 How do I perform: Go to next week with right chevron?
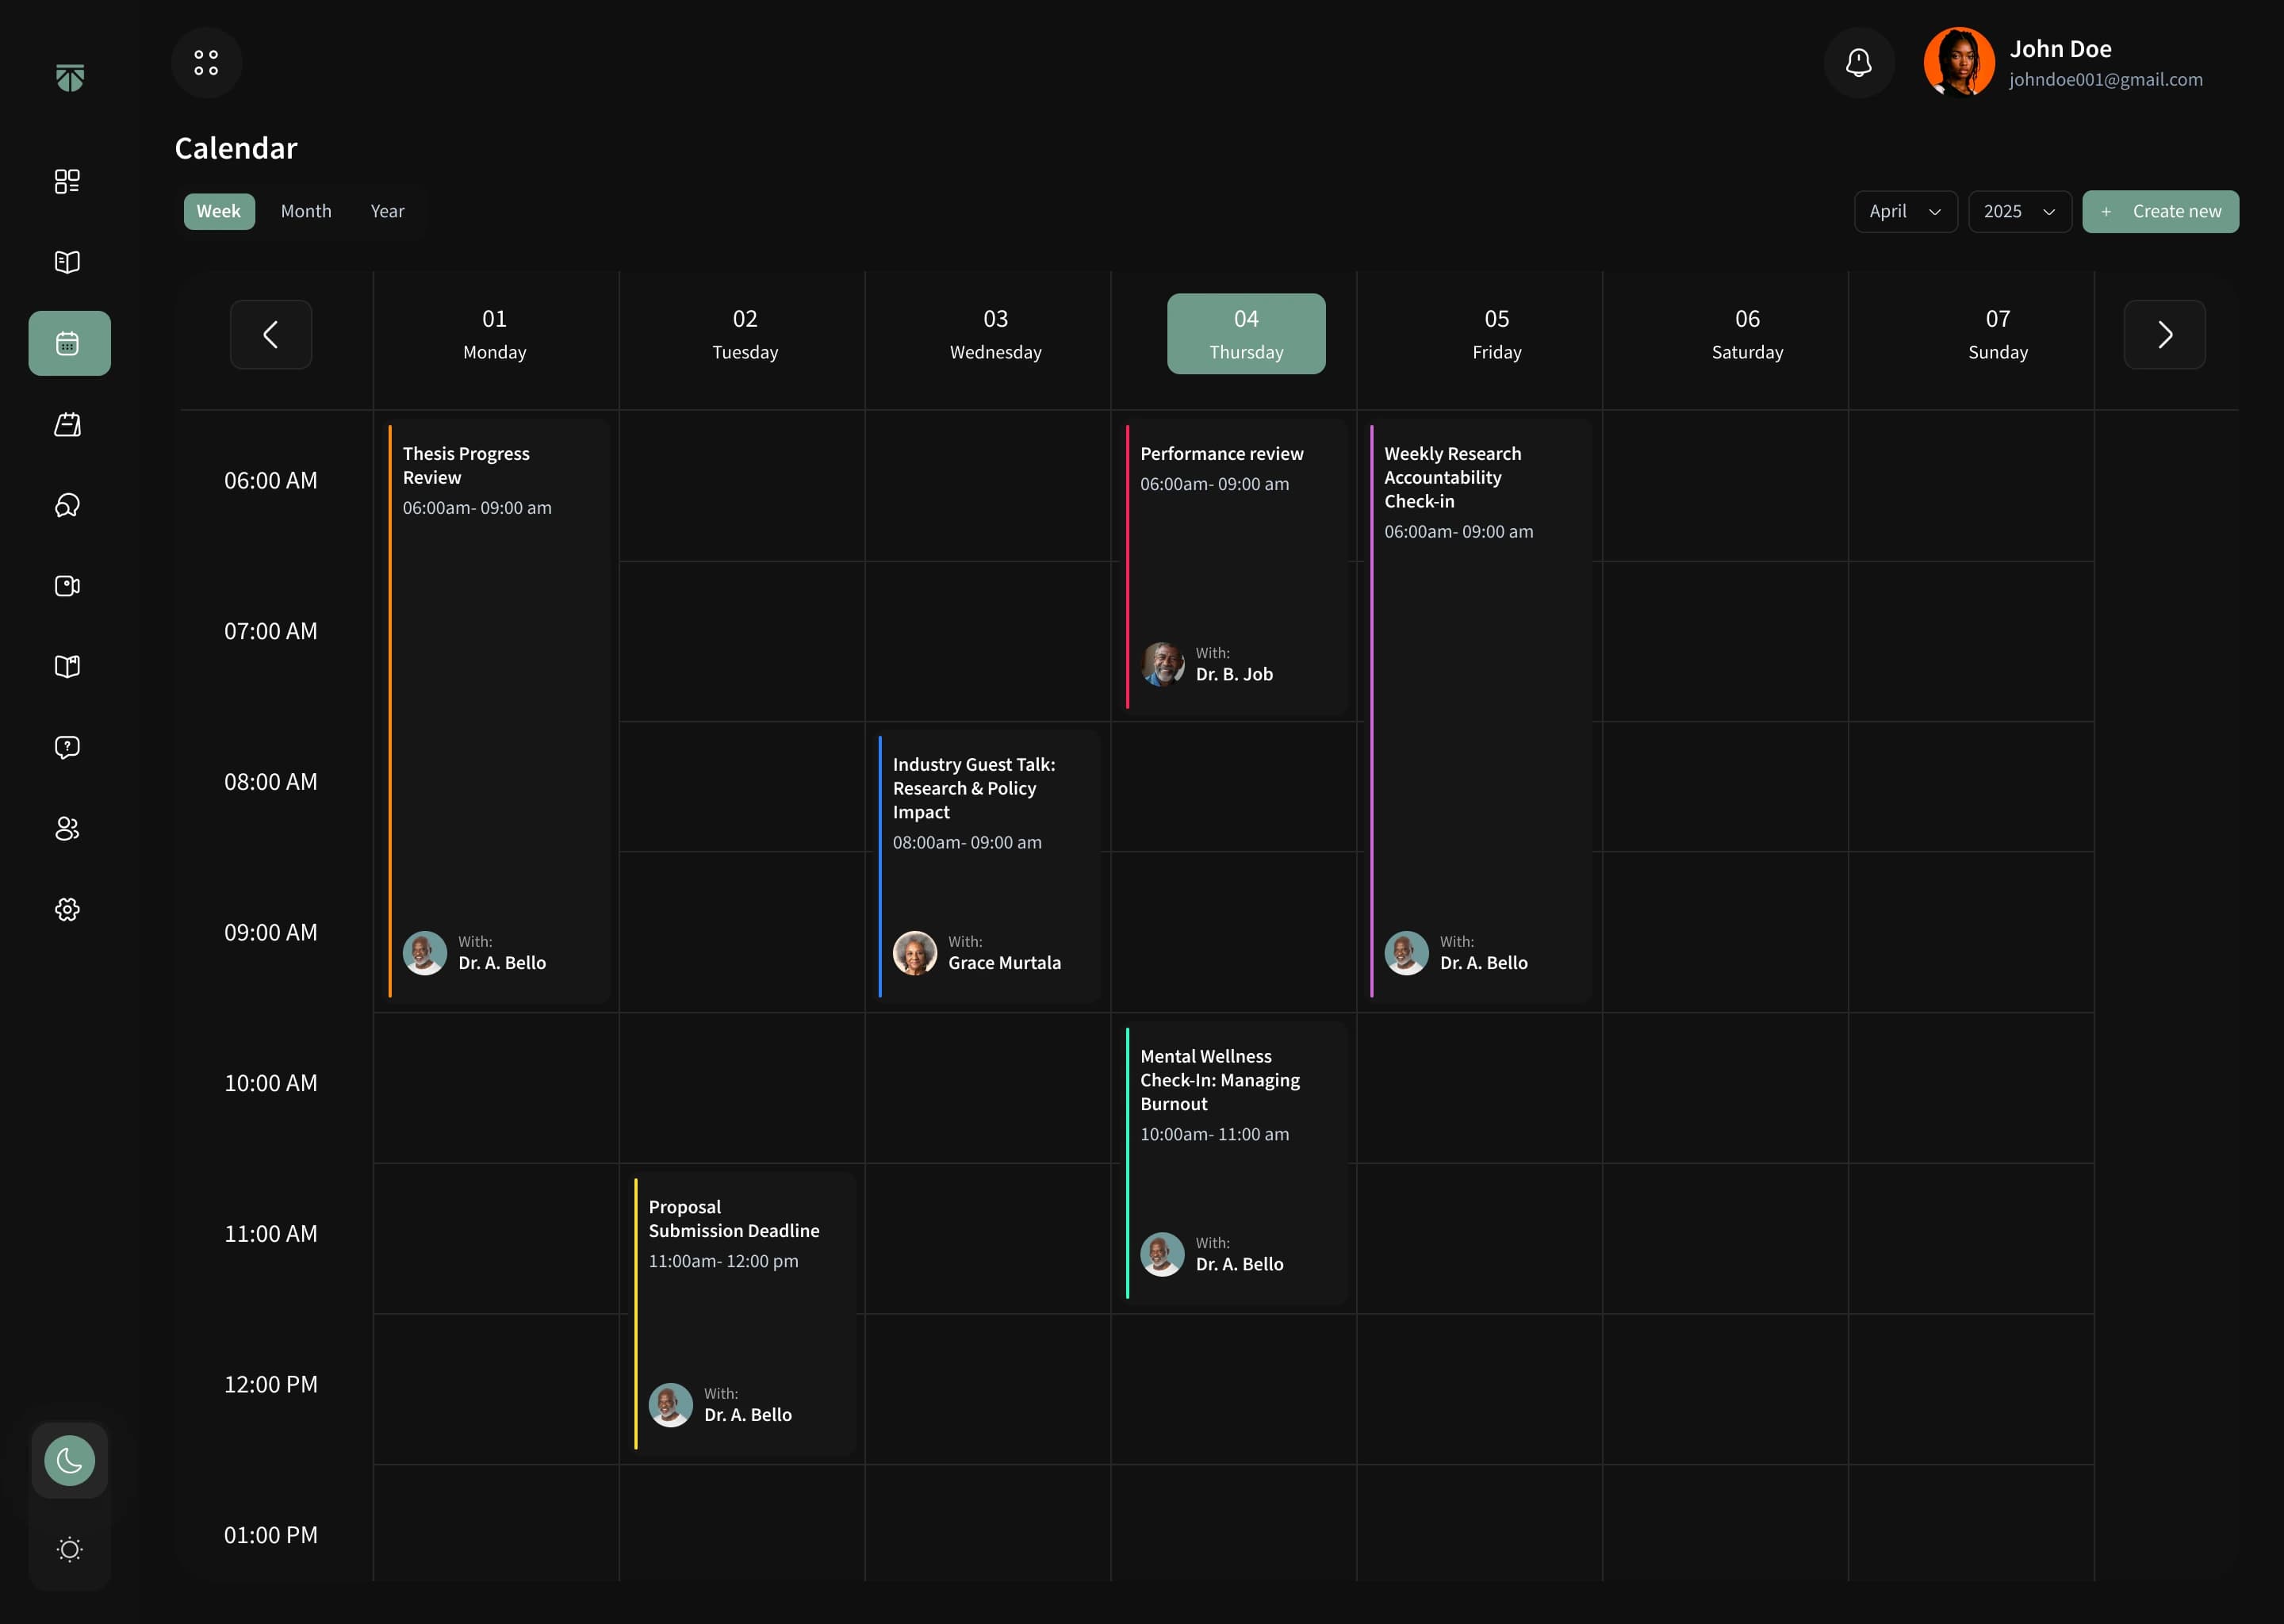[2164, 335]
